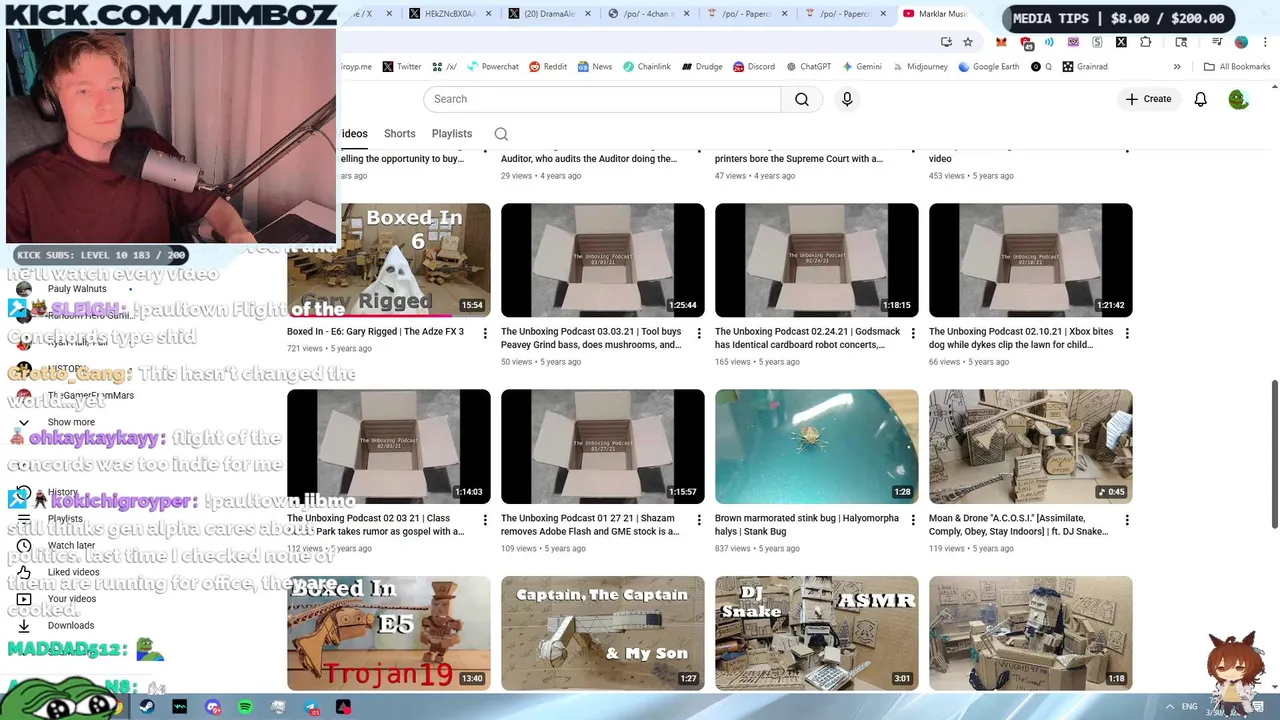Activate voice search microphone icon
Image resolution: width=1280 pixels, height=720 pixels.
847,99
